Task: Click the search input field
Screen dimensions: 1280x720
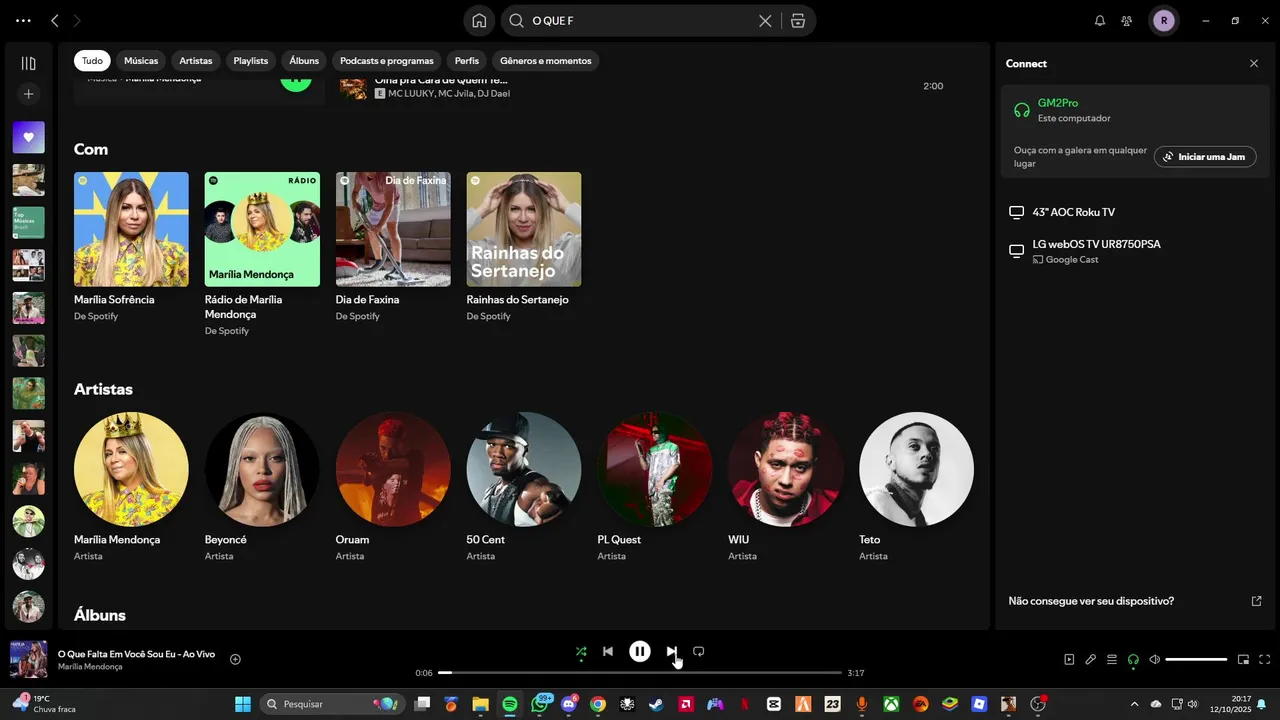Action: (x=640, y=21)
